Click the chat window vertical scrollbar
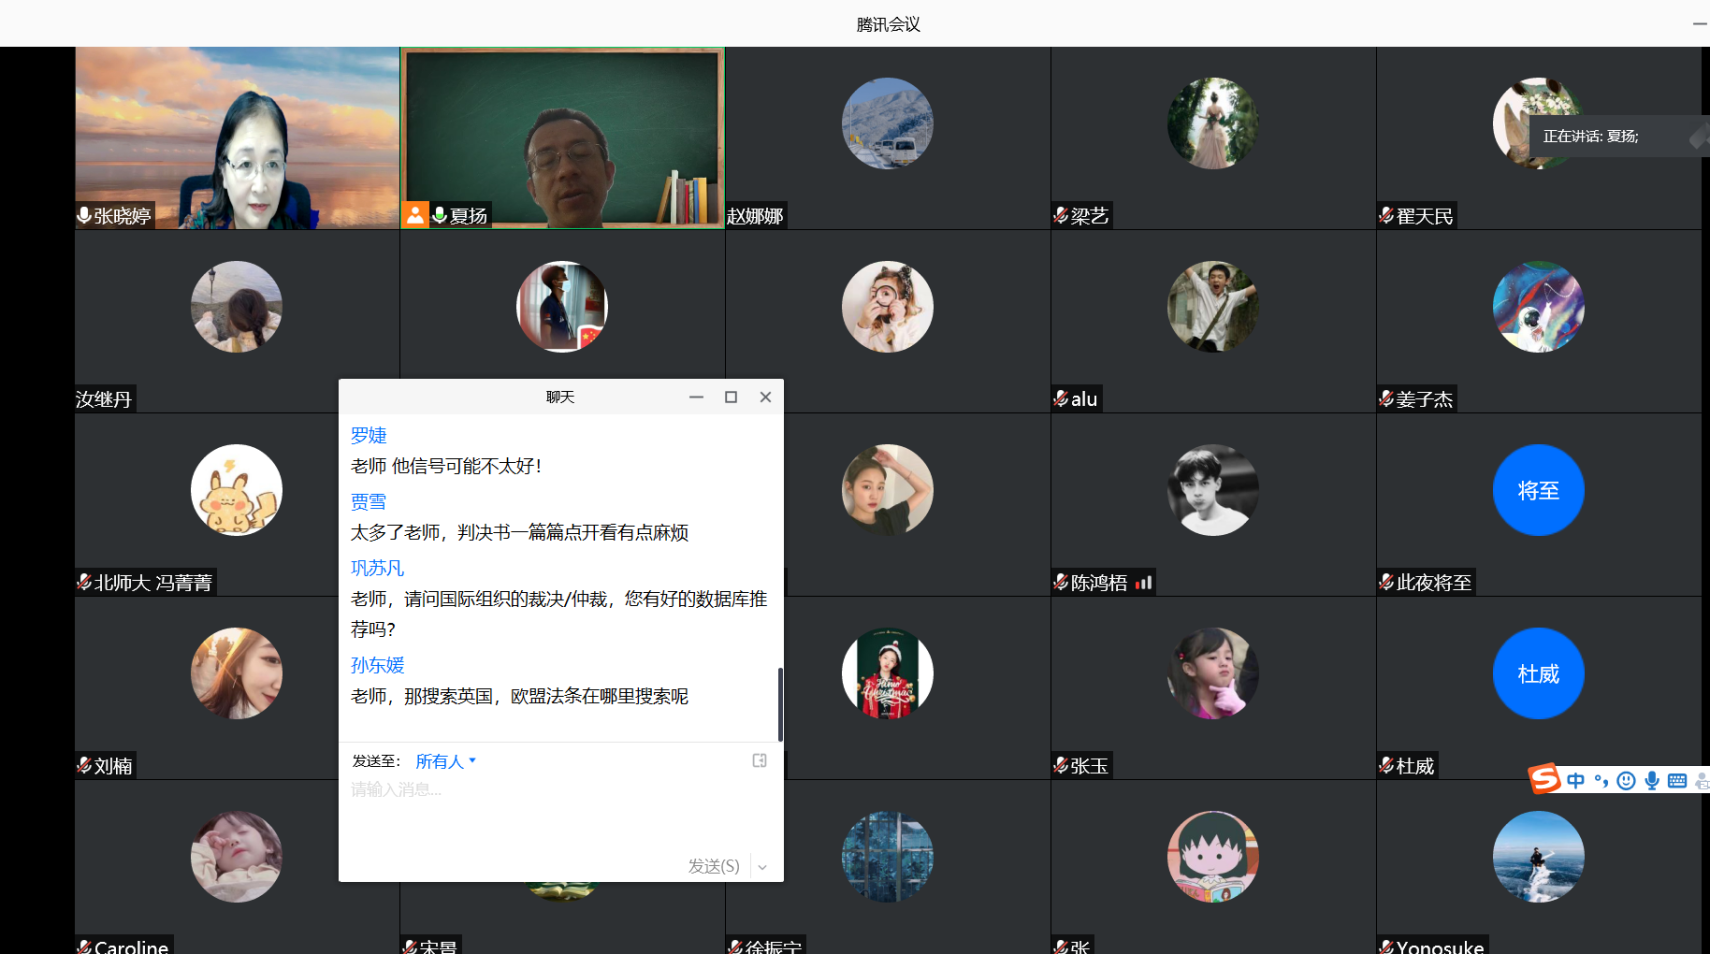The width and height of the screenshot is (1710, 955). click(x=779, y=704)
